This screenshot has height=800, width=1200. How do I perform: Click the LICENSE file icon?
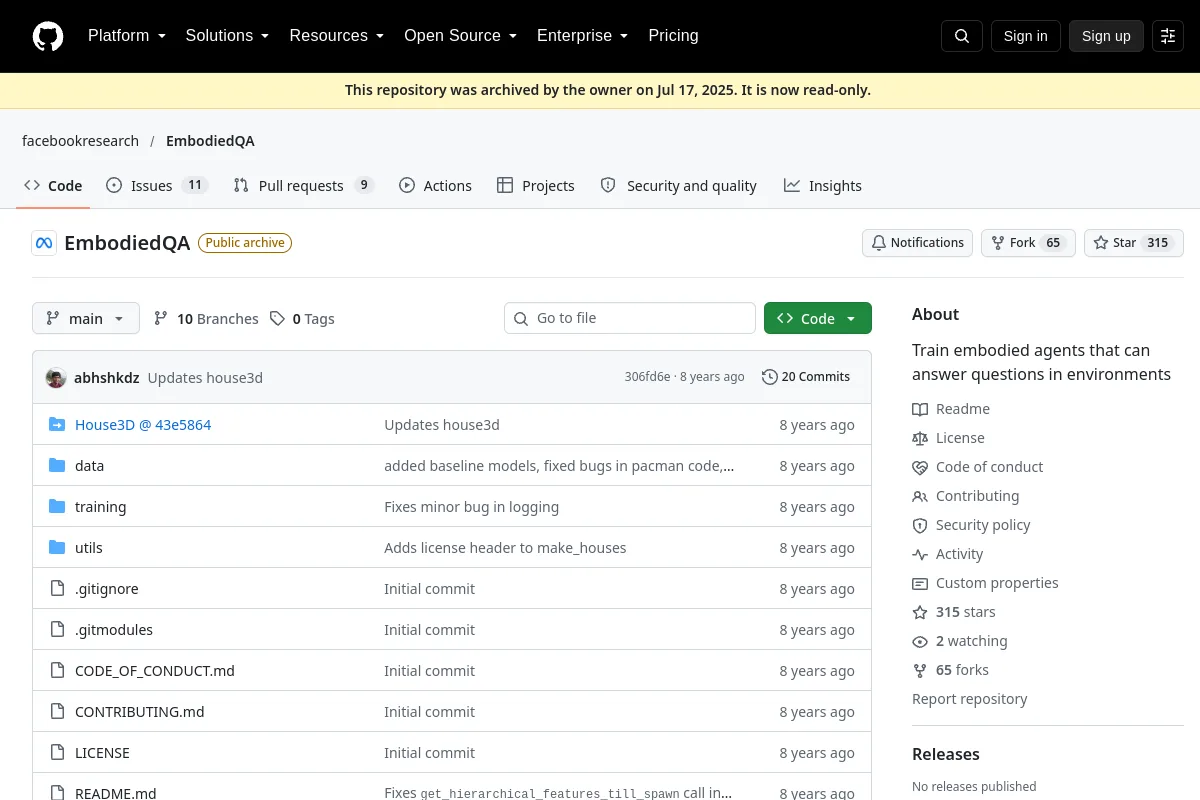click(x=57, y=753)
